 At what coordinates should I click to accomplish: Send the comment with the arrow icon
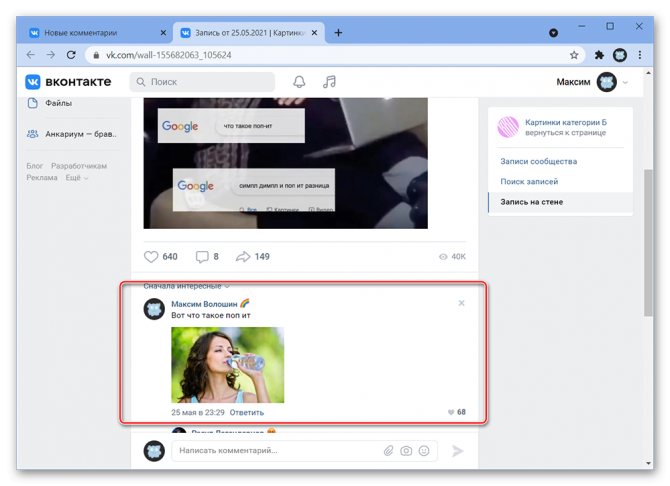click(458, 451)
